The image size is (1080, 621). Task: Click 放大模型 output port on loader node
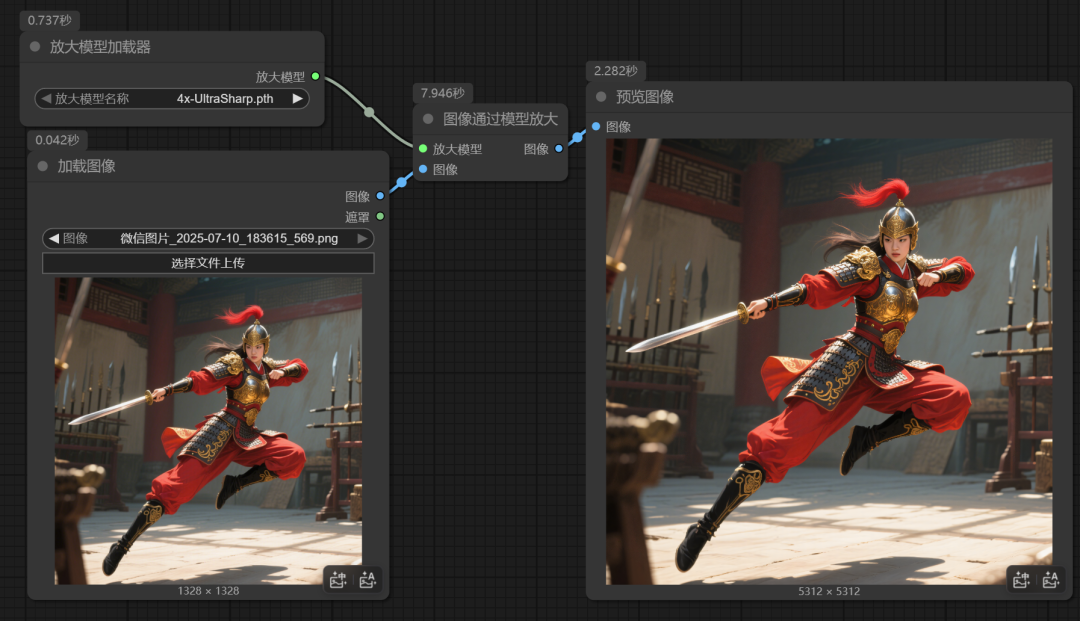(x=315, y=76)
